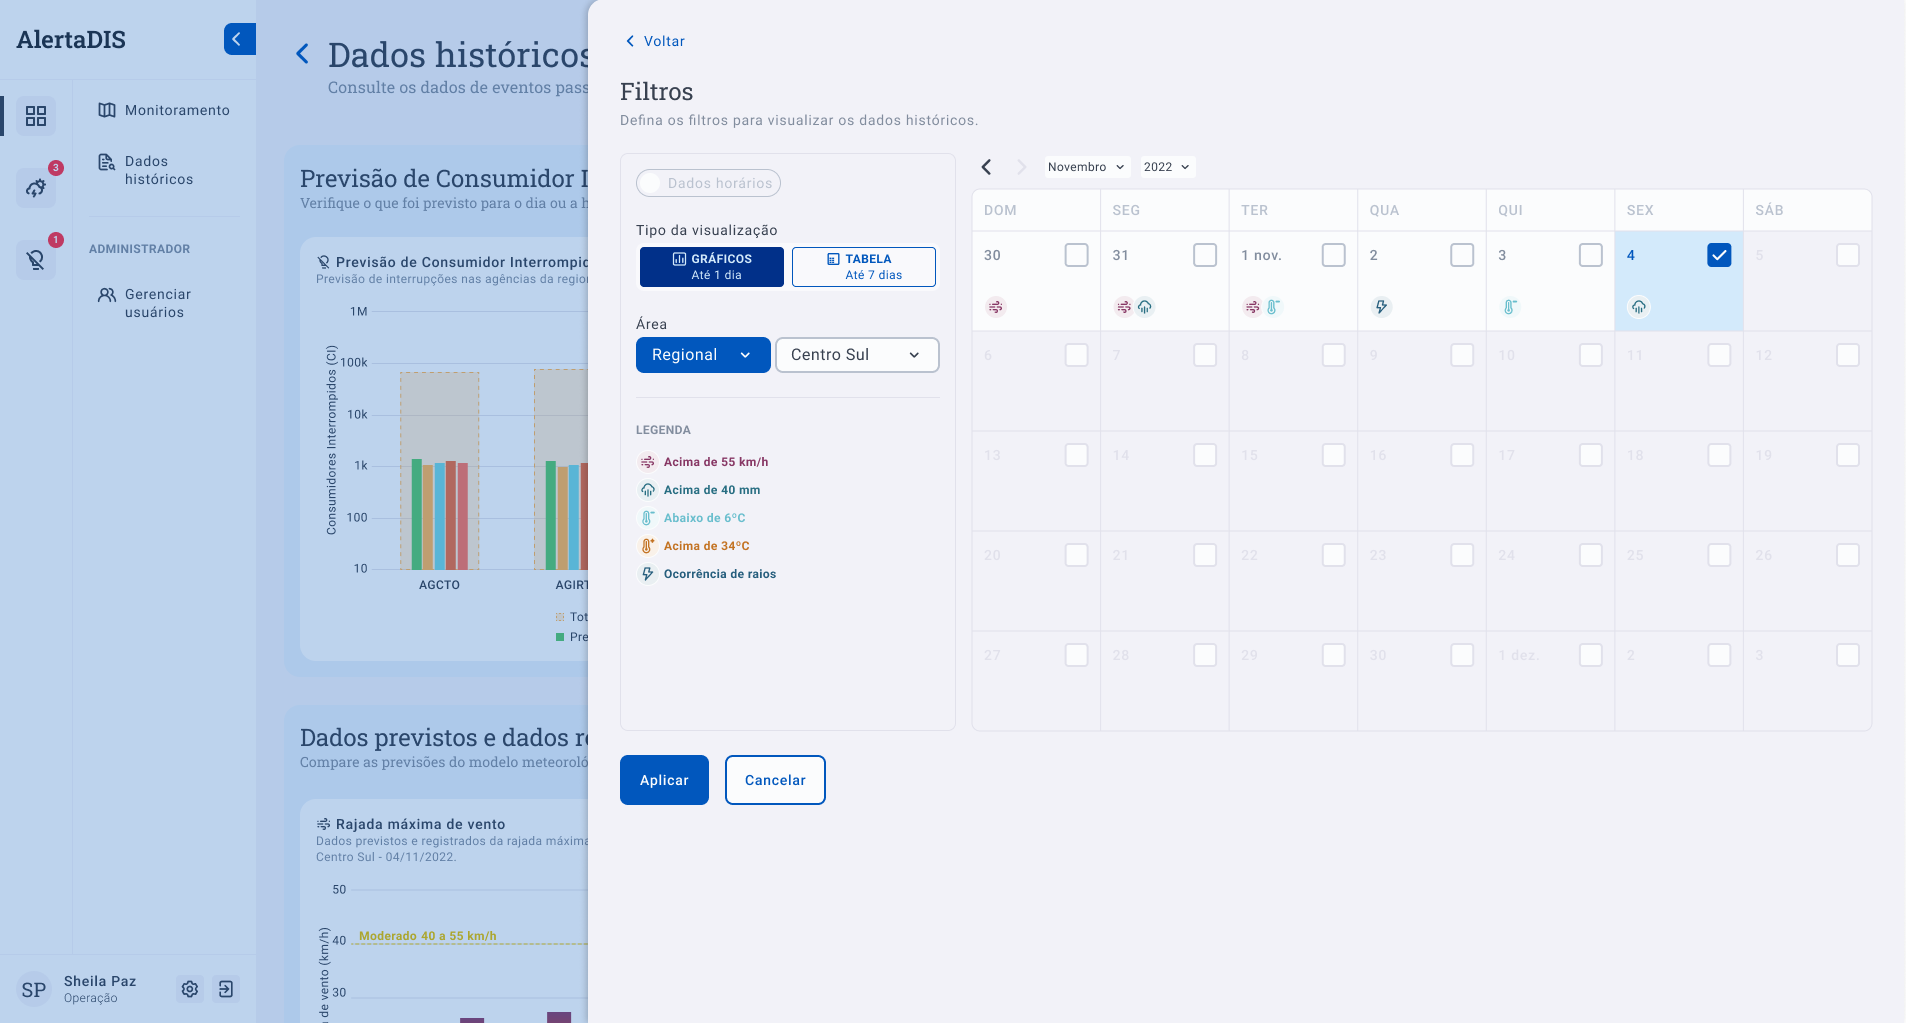Click the lightning icon on day 2

coord(1381,307)
